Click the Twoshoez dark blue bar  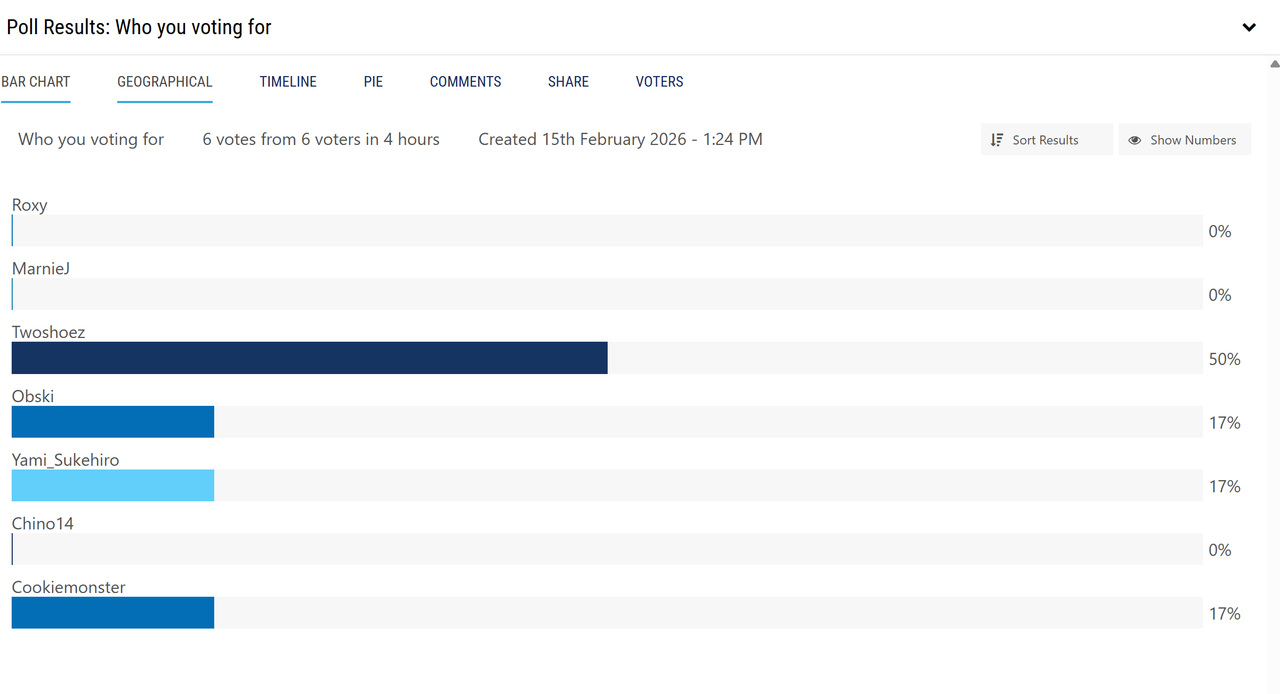(310, 358)
